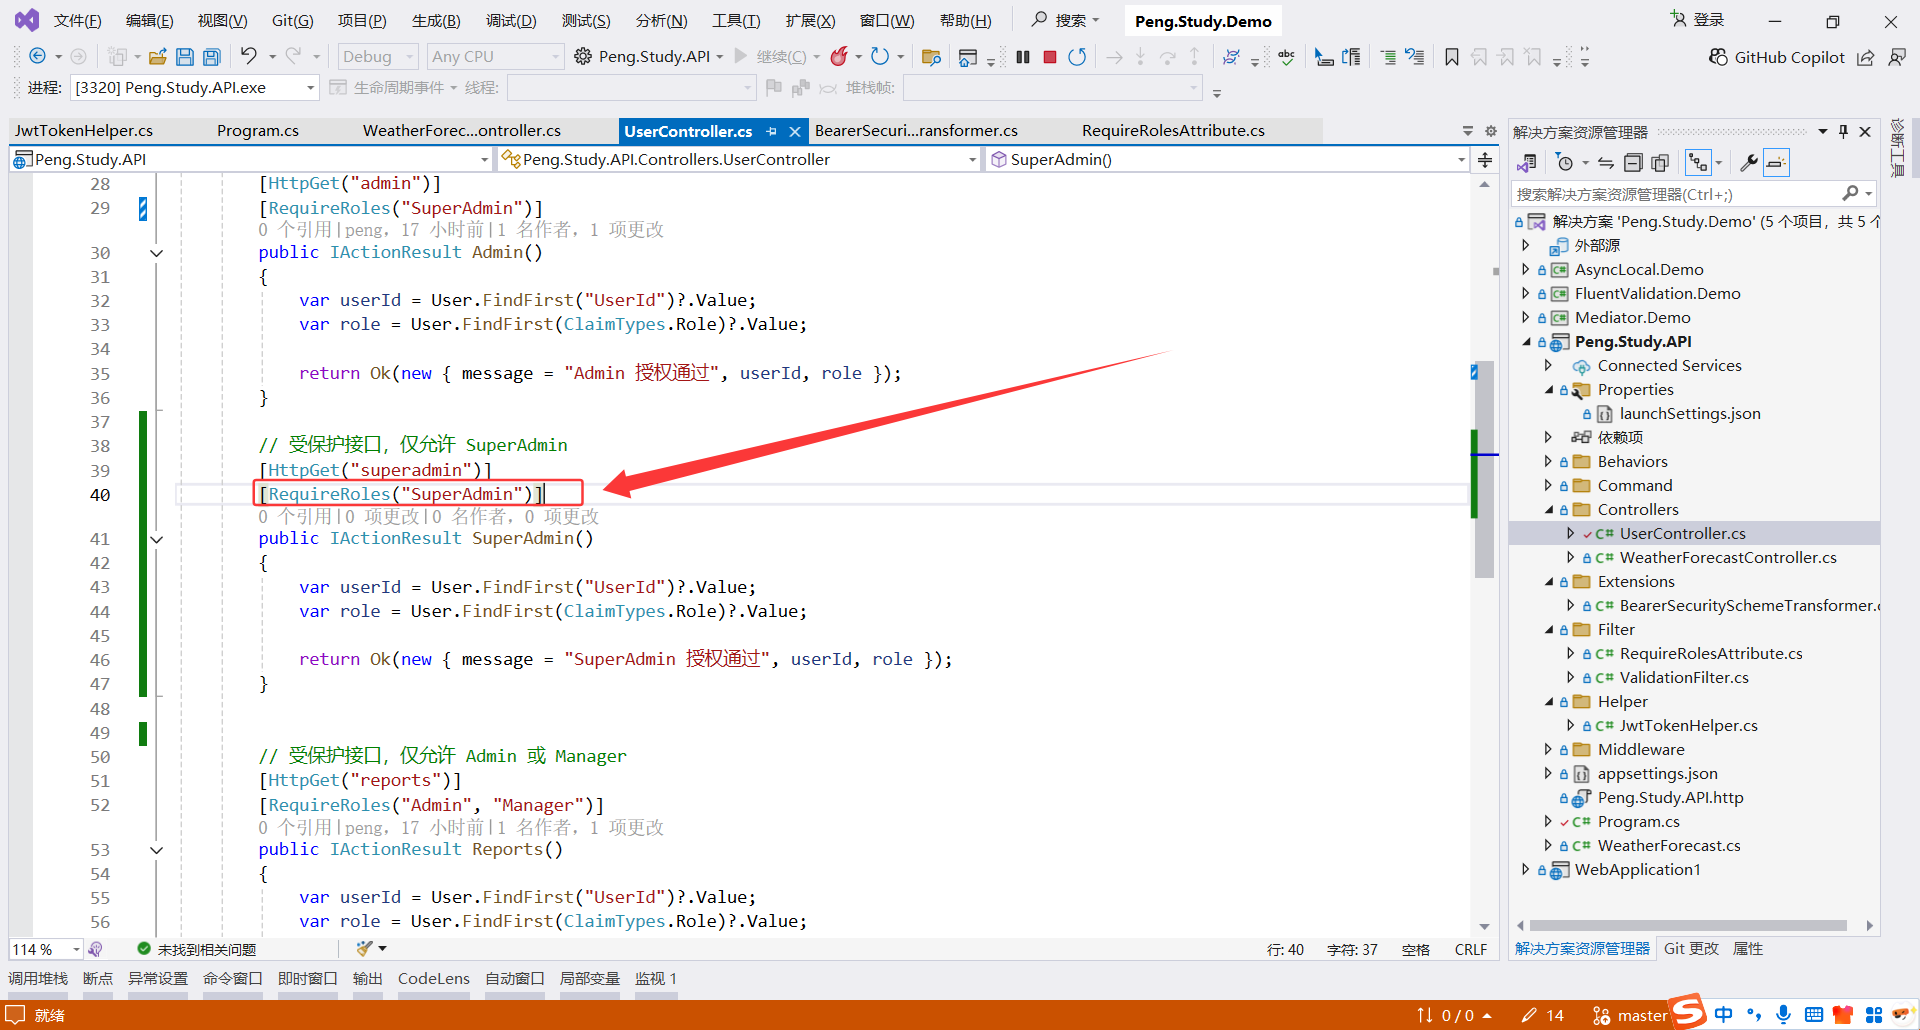Click the horizontal scrollbar in Solution Explorer

(x=1688, y=925)
